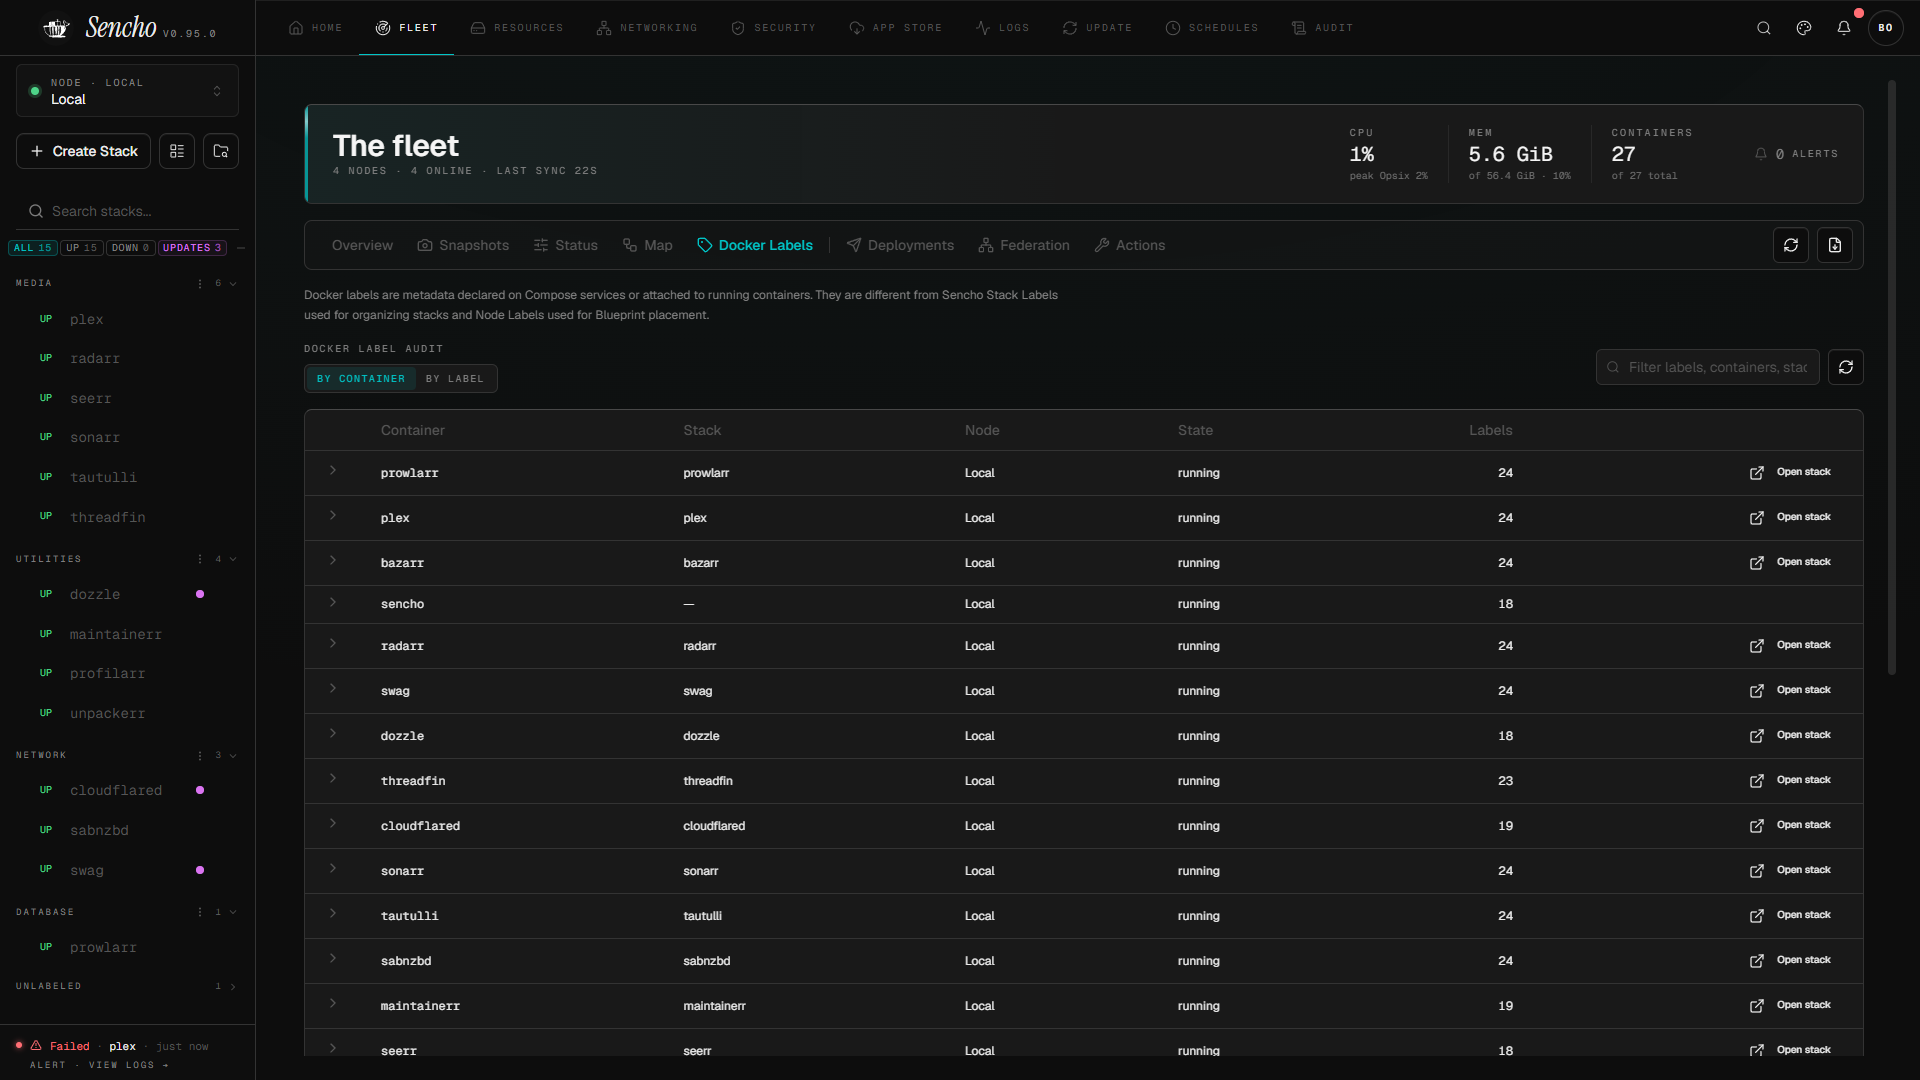Image resolution: width=1920 pixels, height=1080 pixels.
Task: Filter stacks by UPDATES 3
Action: (192, 248)
